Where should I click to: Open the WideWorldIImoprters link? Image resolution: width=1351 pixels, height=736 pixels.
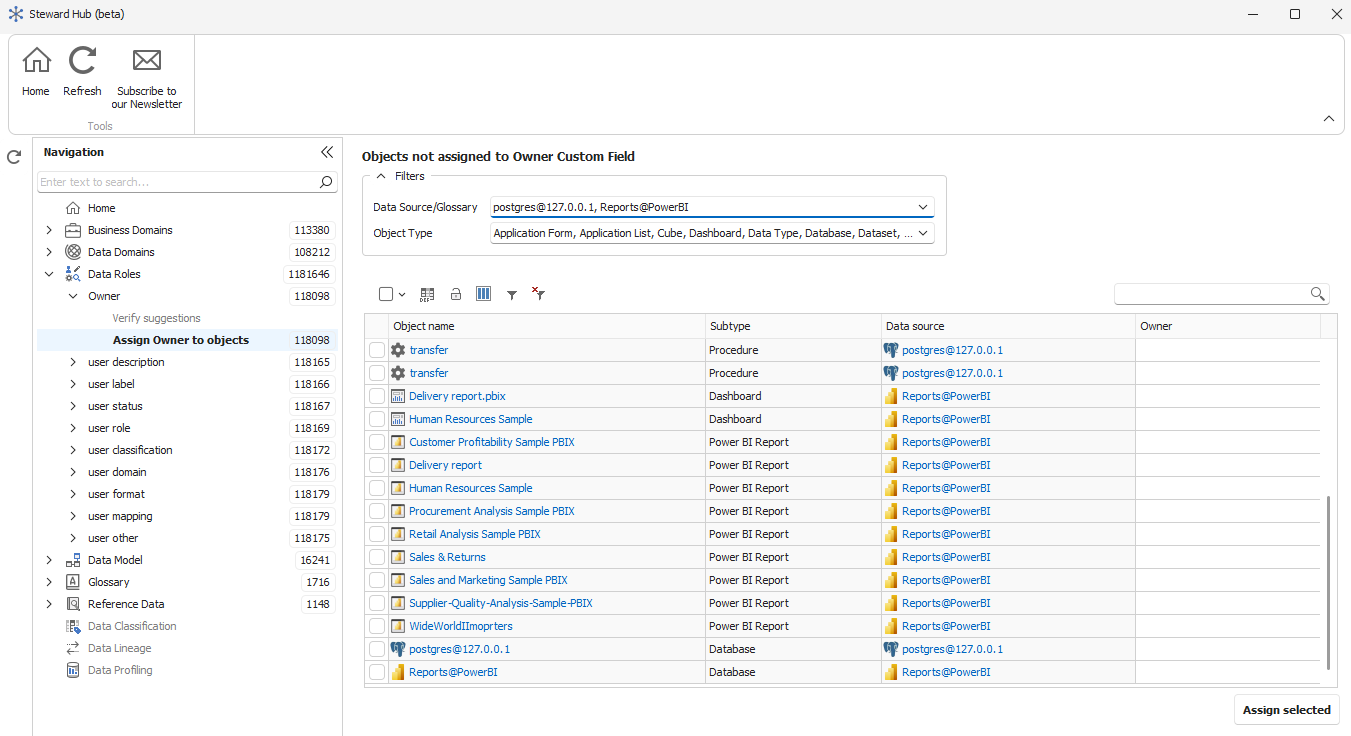tap(460, 626)
